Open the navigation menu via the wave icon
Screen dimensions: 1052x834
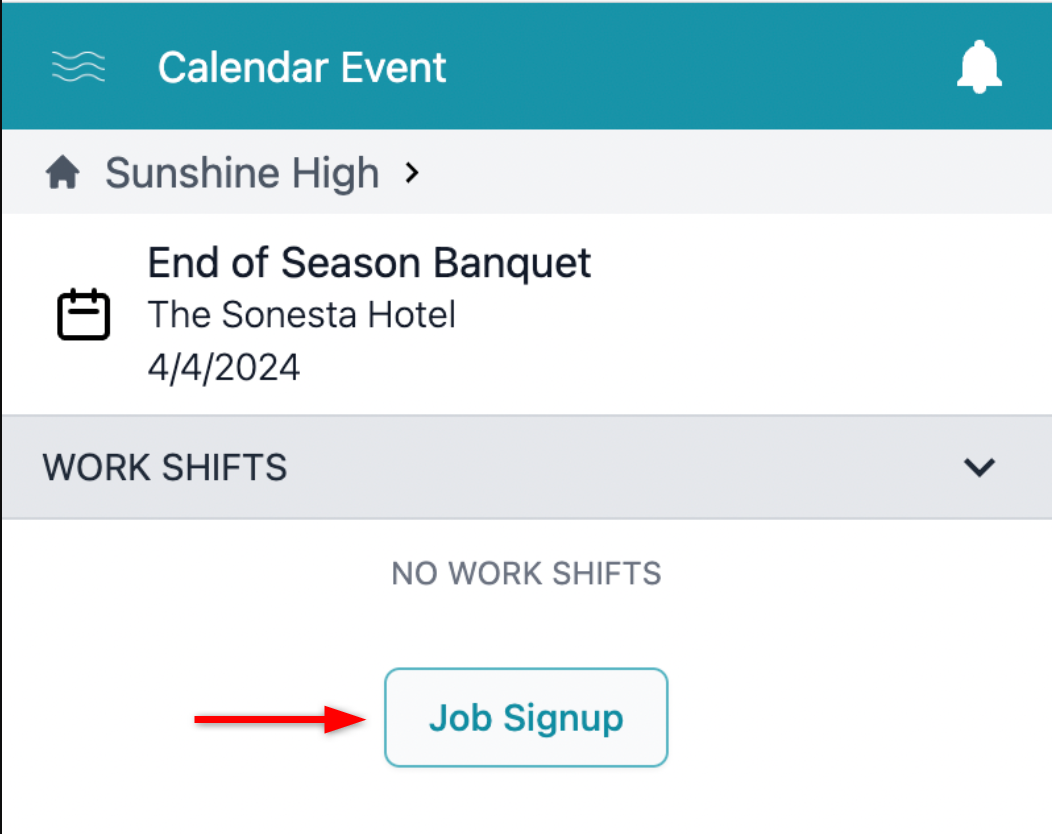(77, 67)
